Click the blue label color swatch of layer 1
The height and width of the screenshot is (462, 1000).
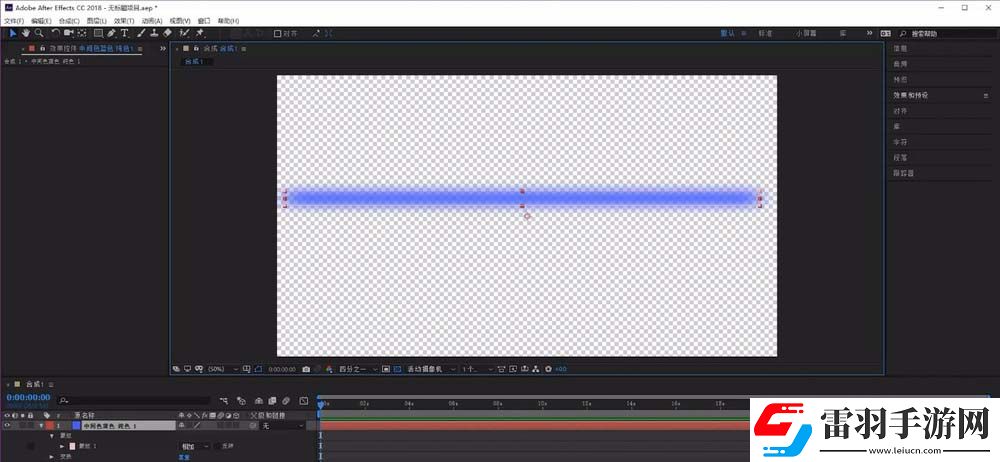point(76,425)
